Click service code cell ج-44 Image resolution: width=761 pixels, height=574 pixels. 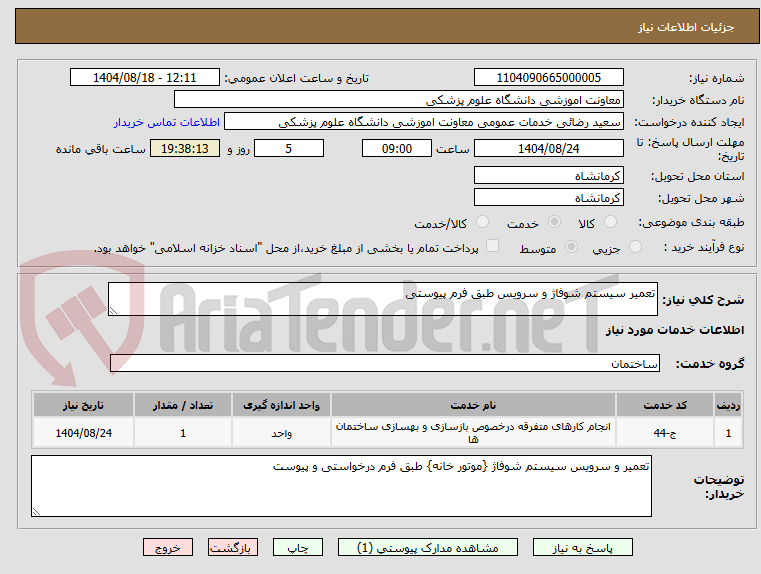click(664, 433)
